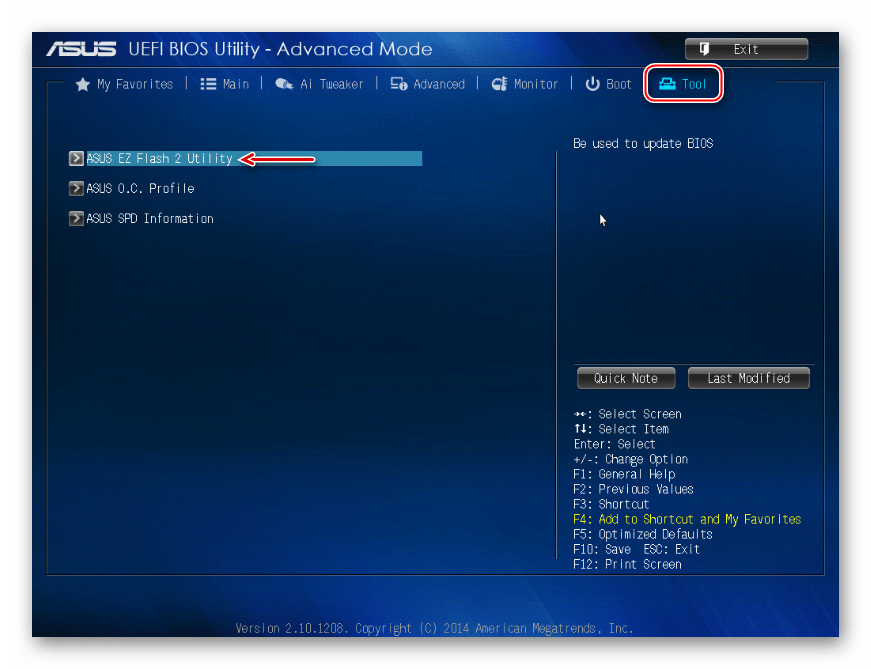Expand arrow beside ASUS EZ Flash 2 Utility
The width and height of the screenshot is (871, 669).
click(x=76, y=158)
